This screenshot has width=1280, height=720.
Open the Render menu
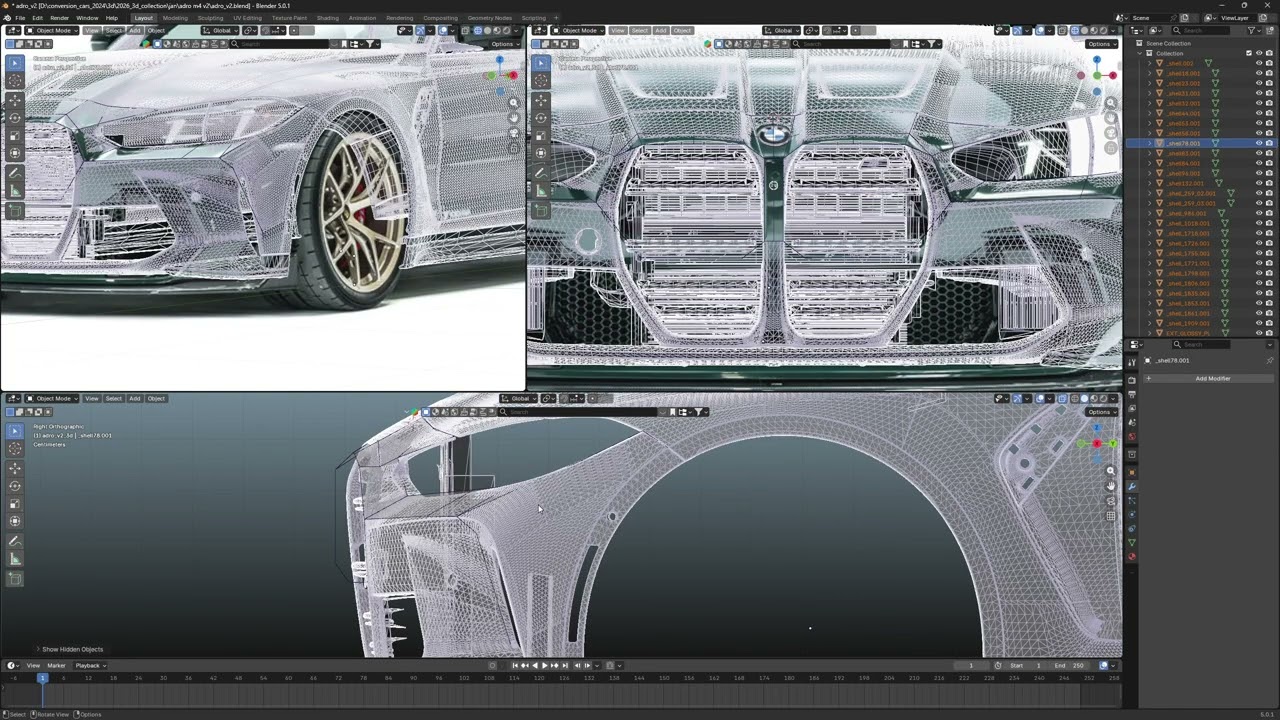tap(60, 18)
